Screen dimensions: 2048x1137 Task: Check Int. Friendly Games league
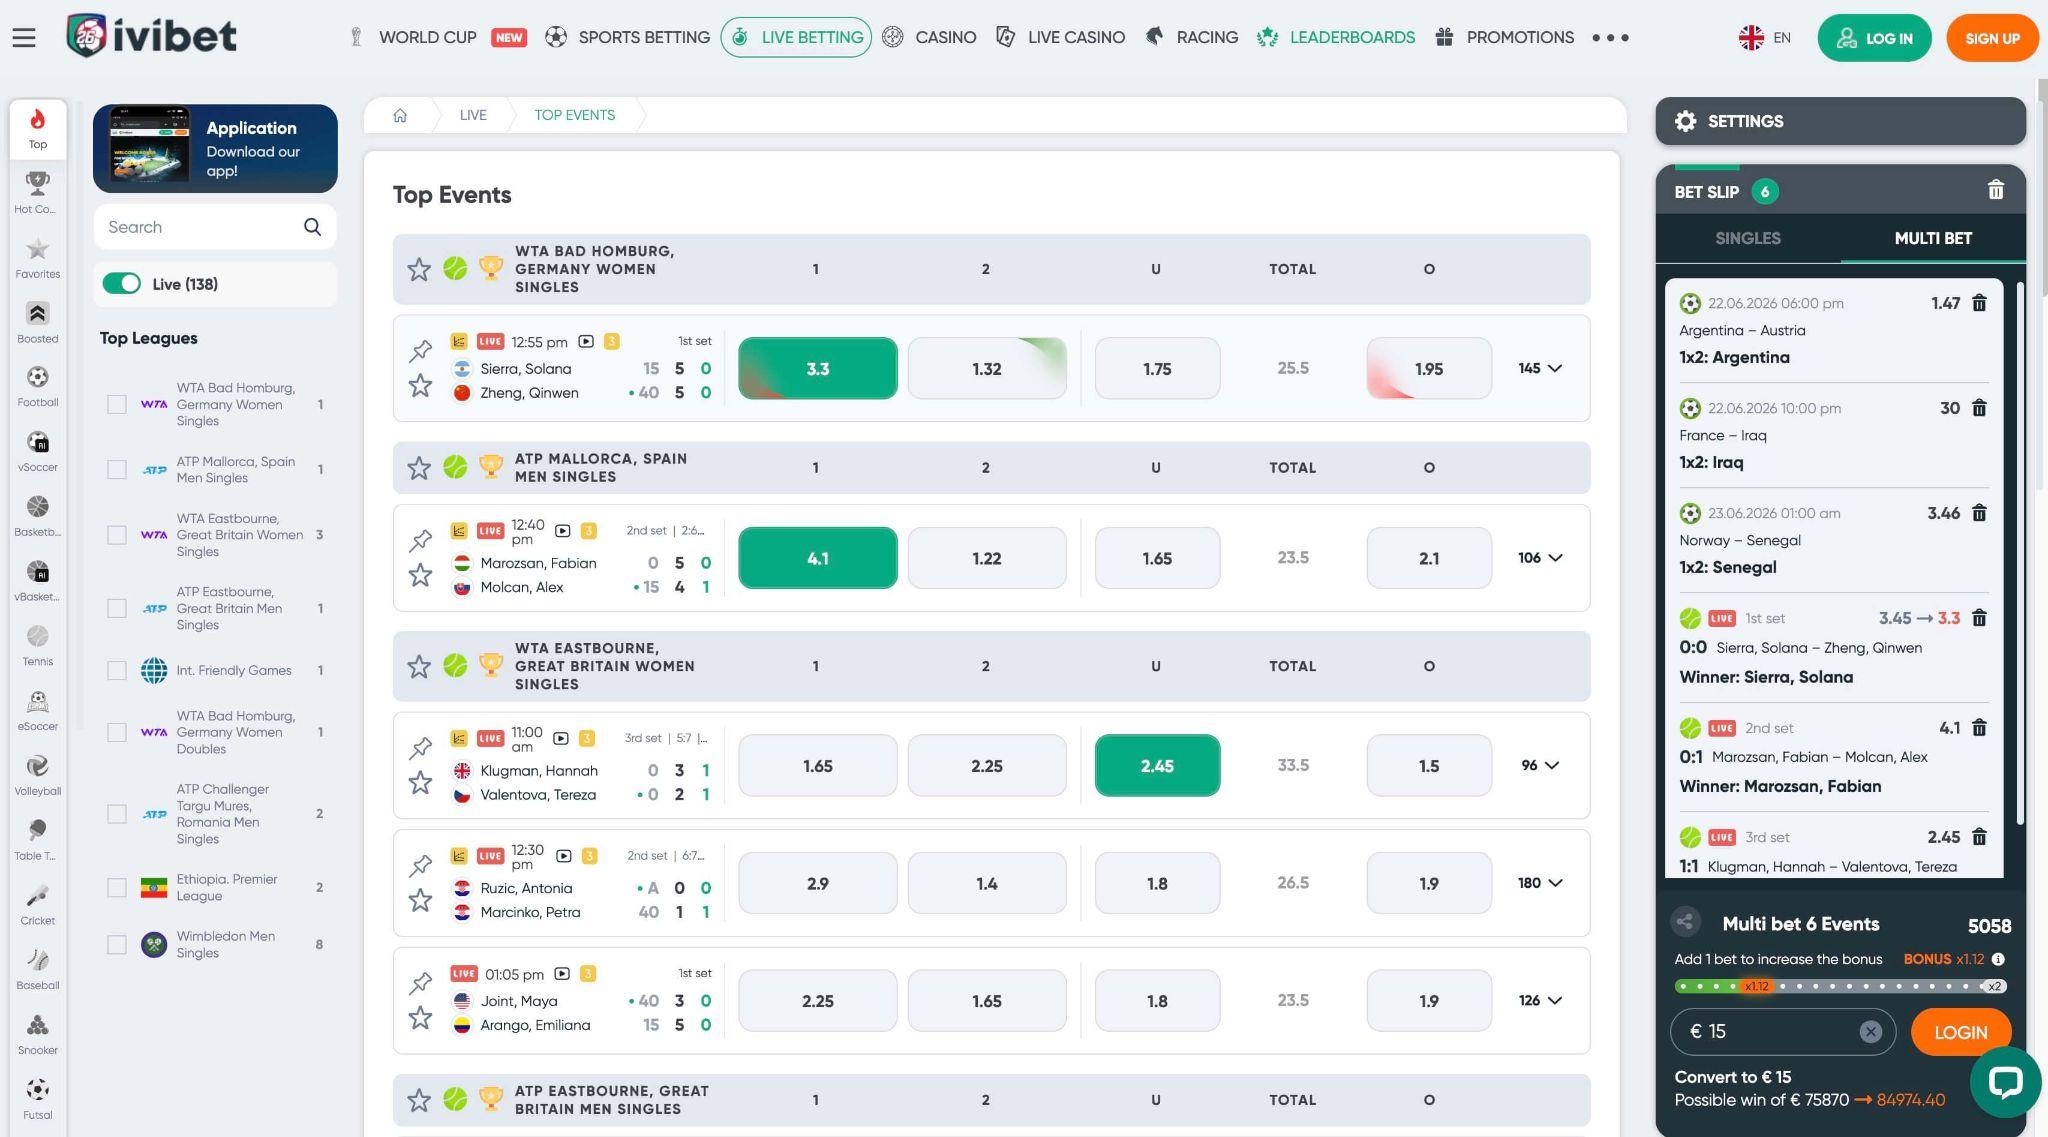pos(117,670)
